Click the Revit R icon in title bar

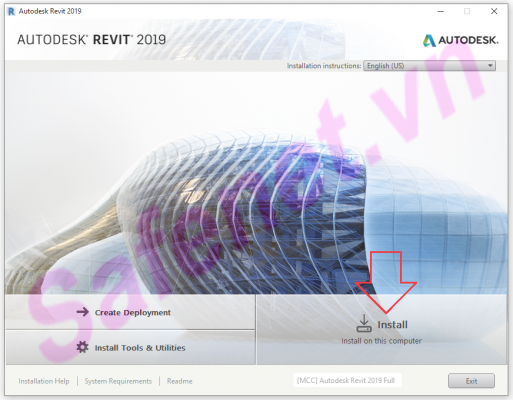point(11,12)
